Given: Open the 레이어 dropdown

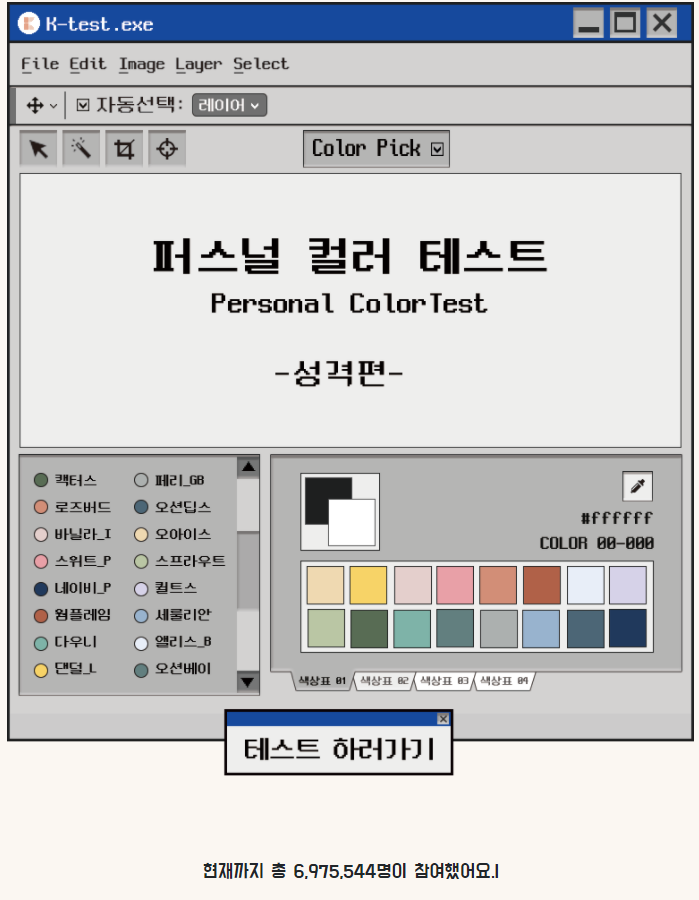Looking at the screenshot, I should (229, 105).
